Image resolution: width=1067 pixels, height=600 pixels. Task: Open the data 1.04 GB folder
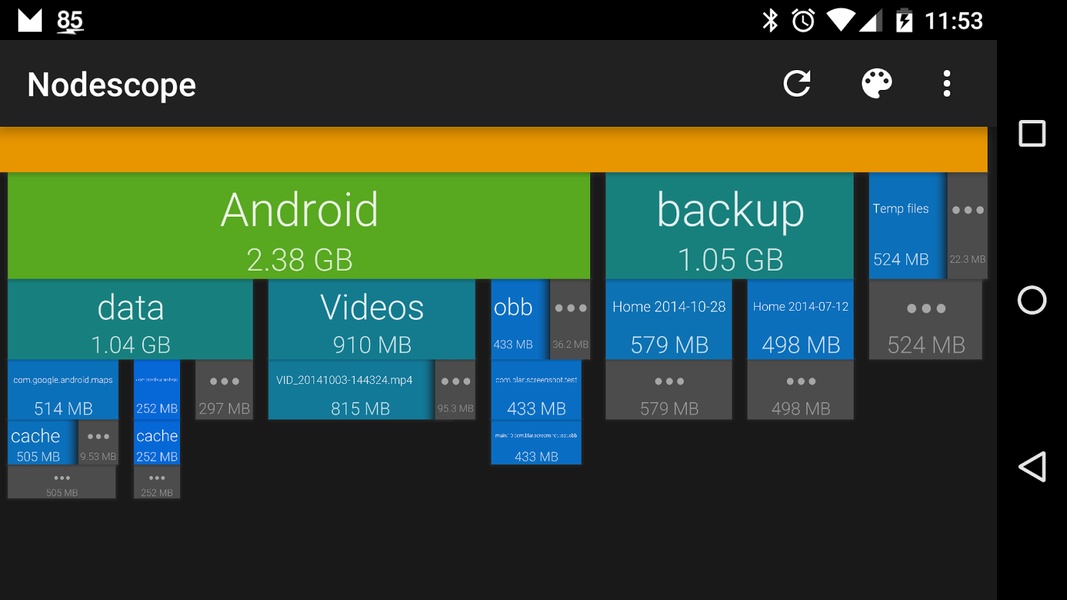pos(130,319)
